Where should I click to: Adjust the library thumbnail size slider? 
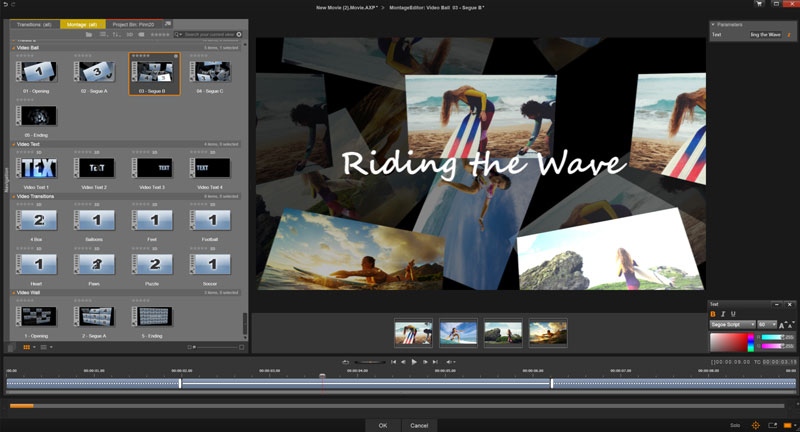pos(217,347)
